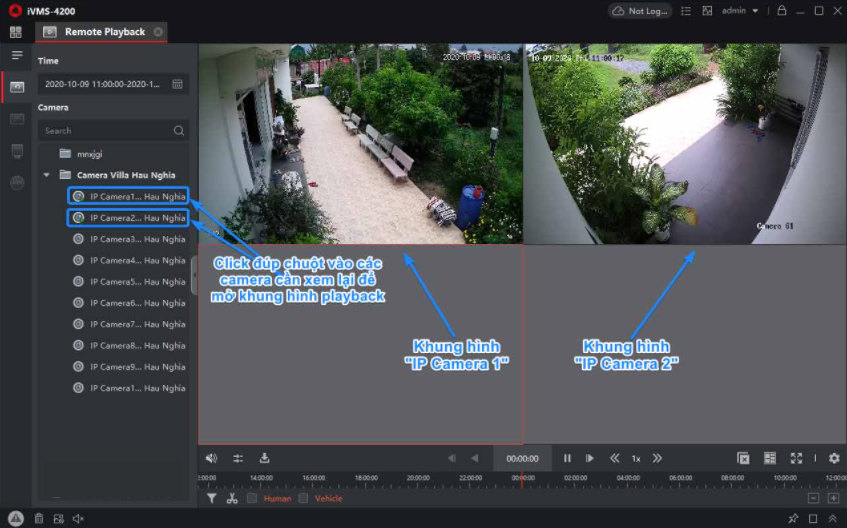
Task: Open the control panel grid menu
Action: point(16,32)
